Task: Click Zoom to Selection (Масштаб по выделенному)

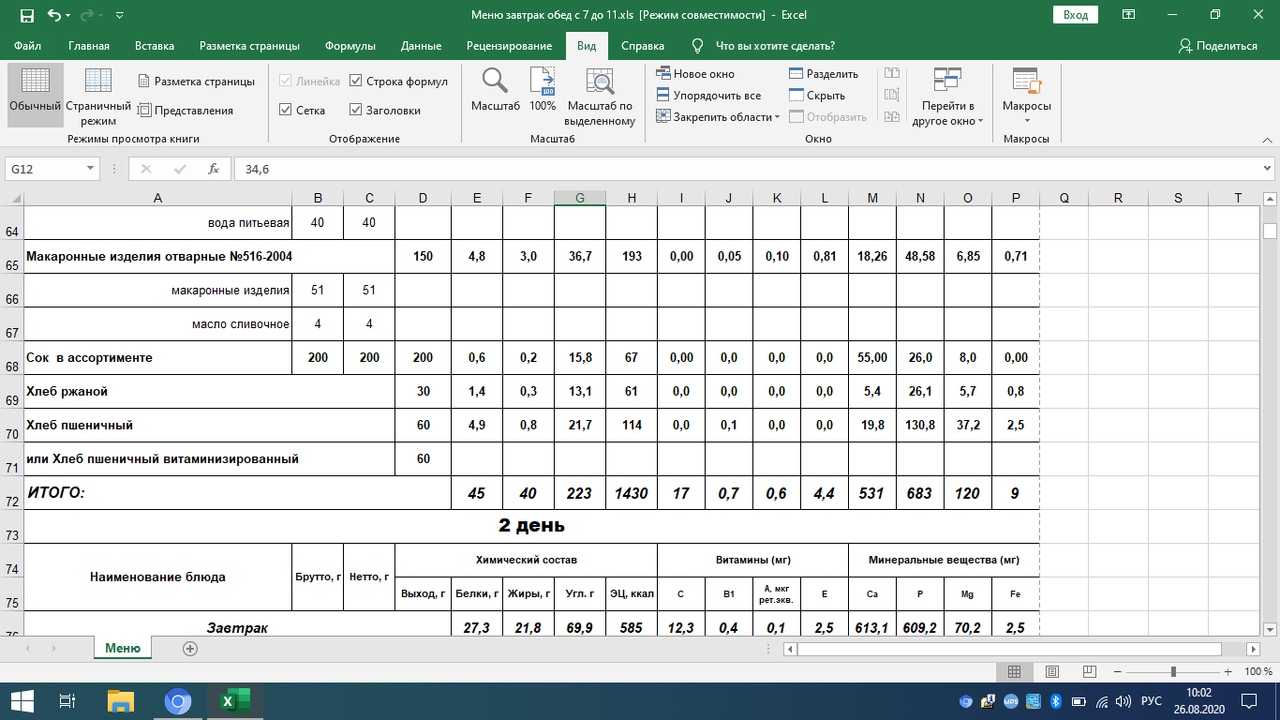Action: click(x=600, y=95)
